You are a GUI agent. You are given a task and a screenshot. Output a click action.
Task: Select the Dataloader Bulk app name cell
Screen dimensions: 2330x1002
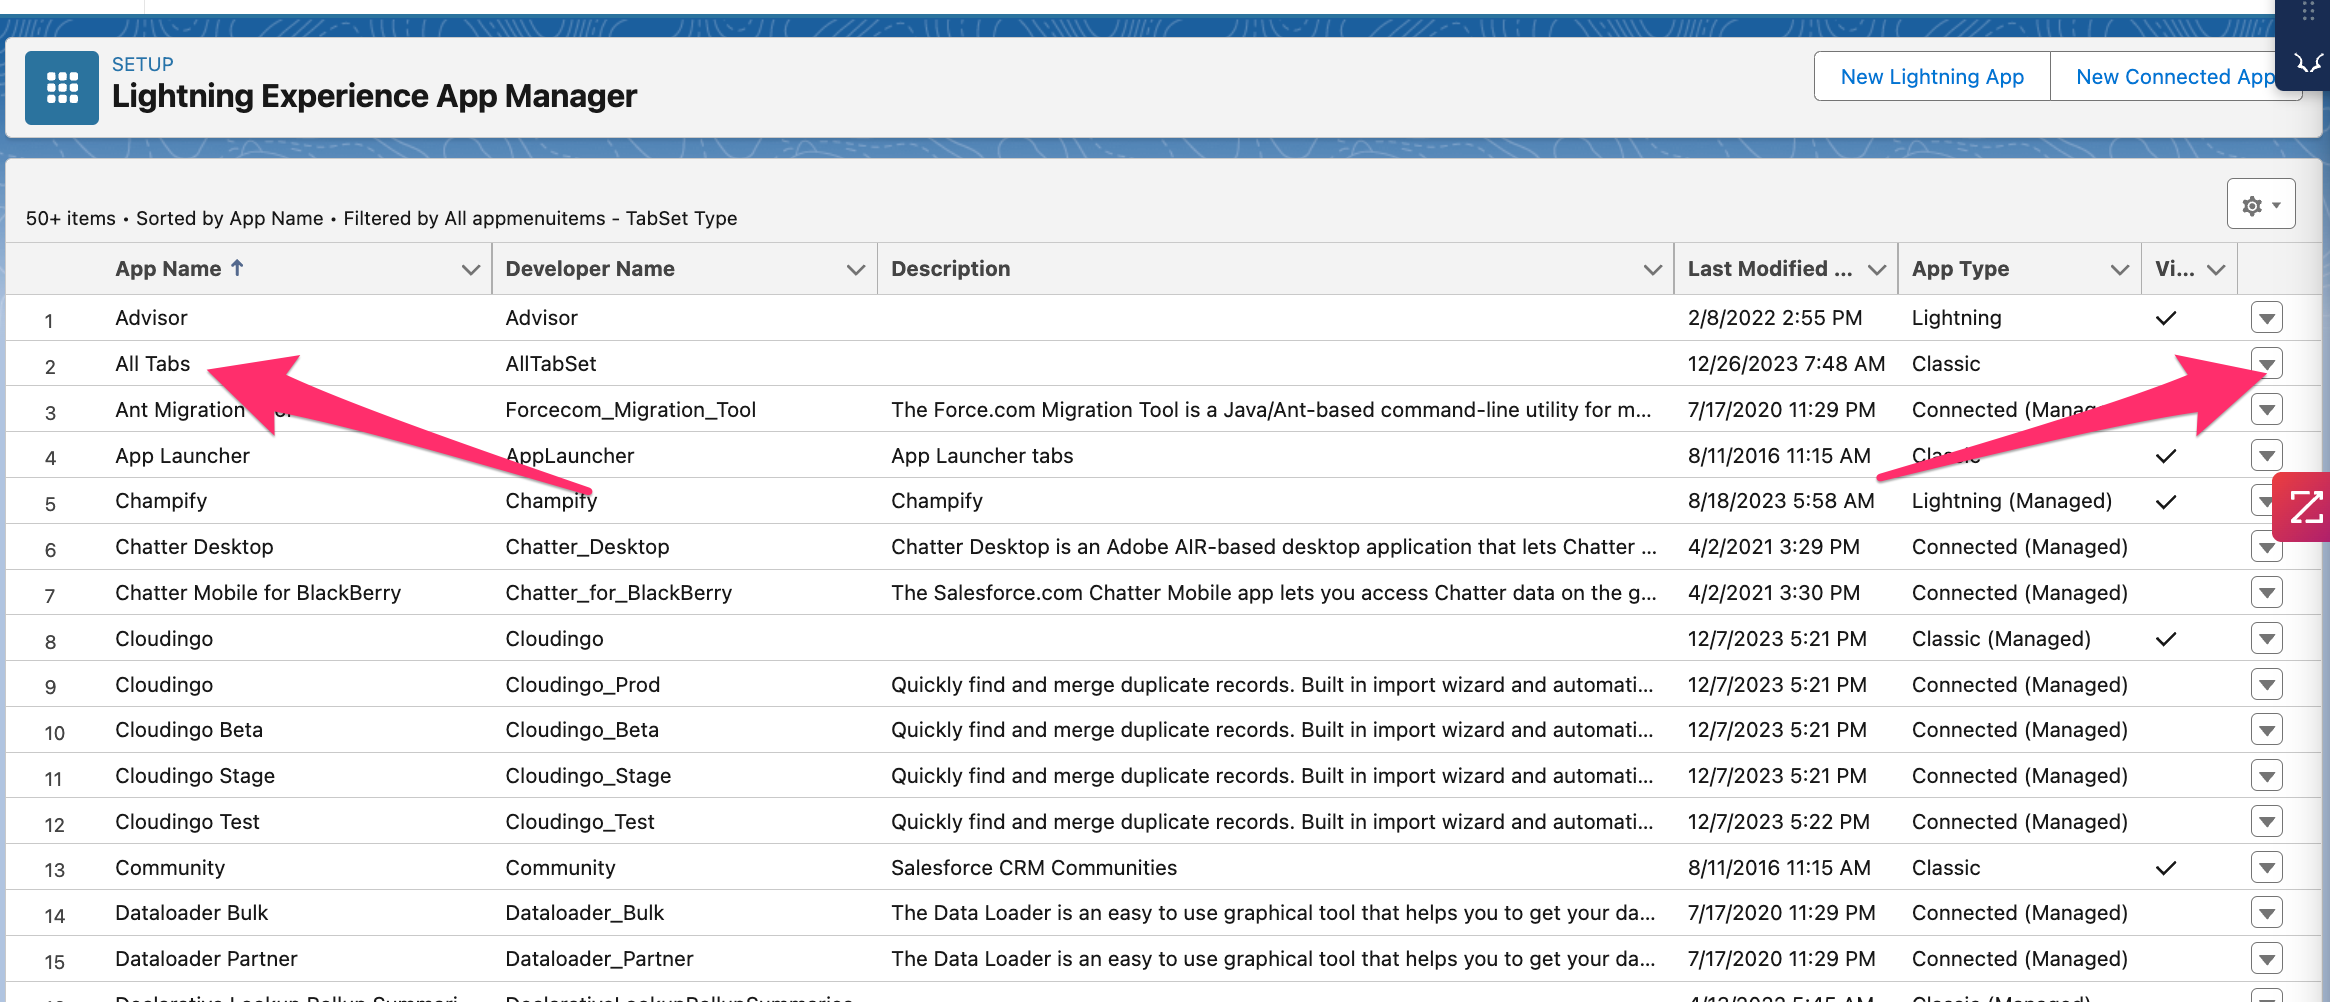[x=192, y=913]
